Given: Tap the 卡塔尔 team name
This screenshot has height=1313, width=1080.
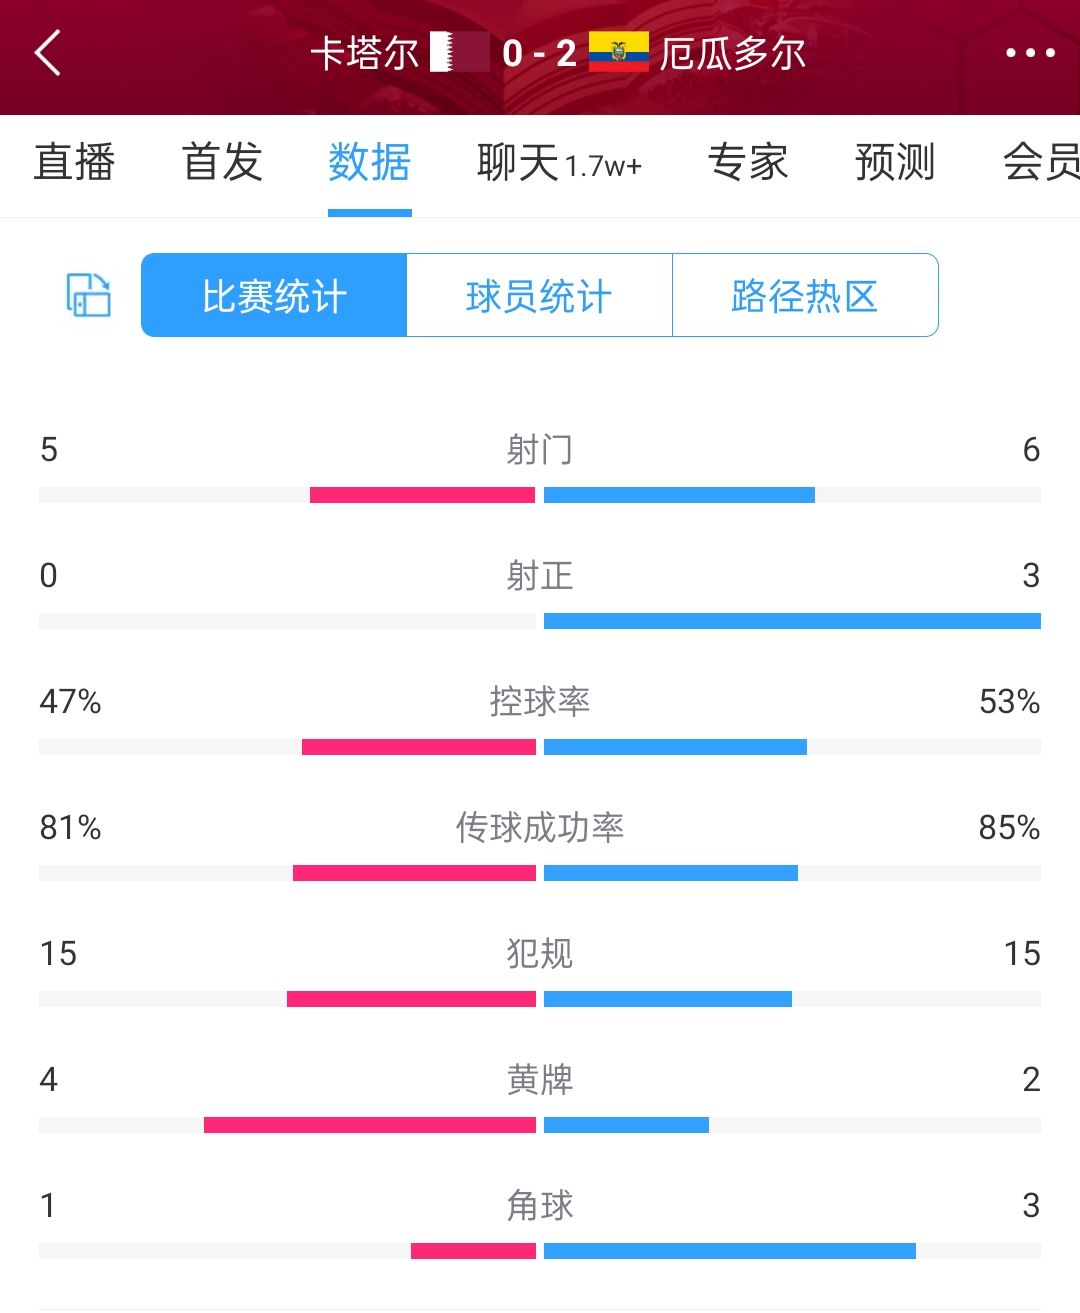Looking at the screenshot, I should coord(364,53).
